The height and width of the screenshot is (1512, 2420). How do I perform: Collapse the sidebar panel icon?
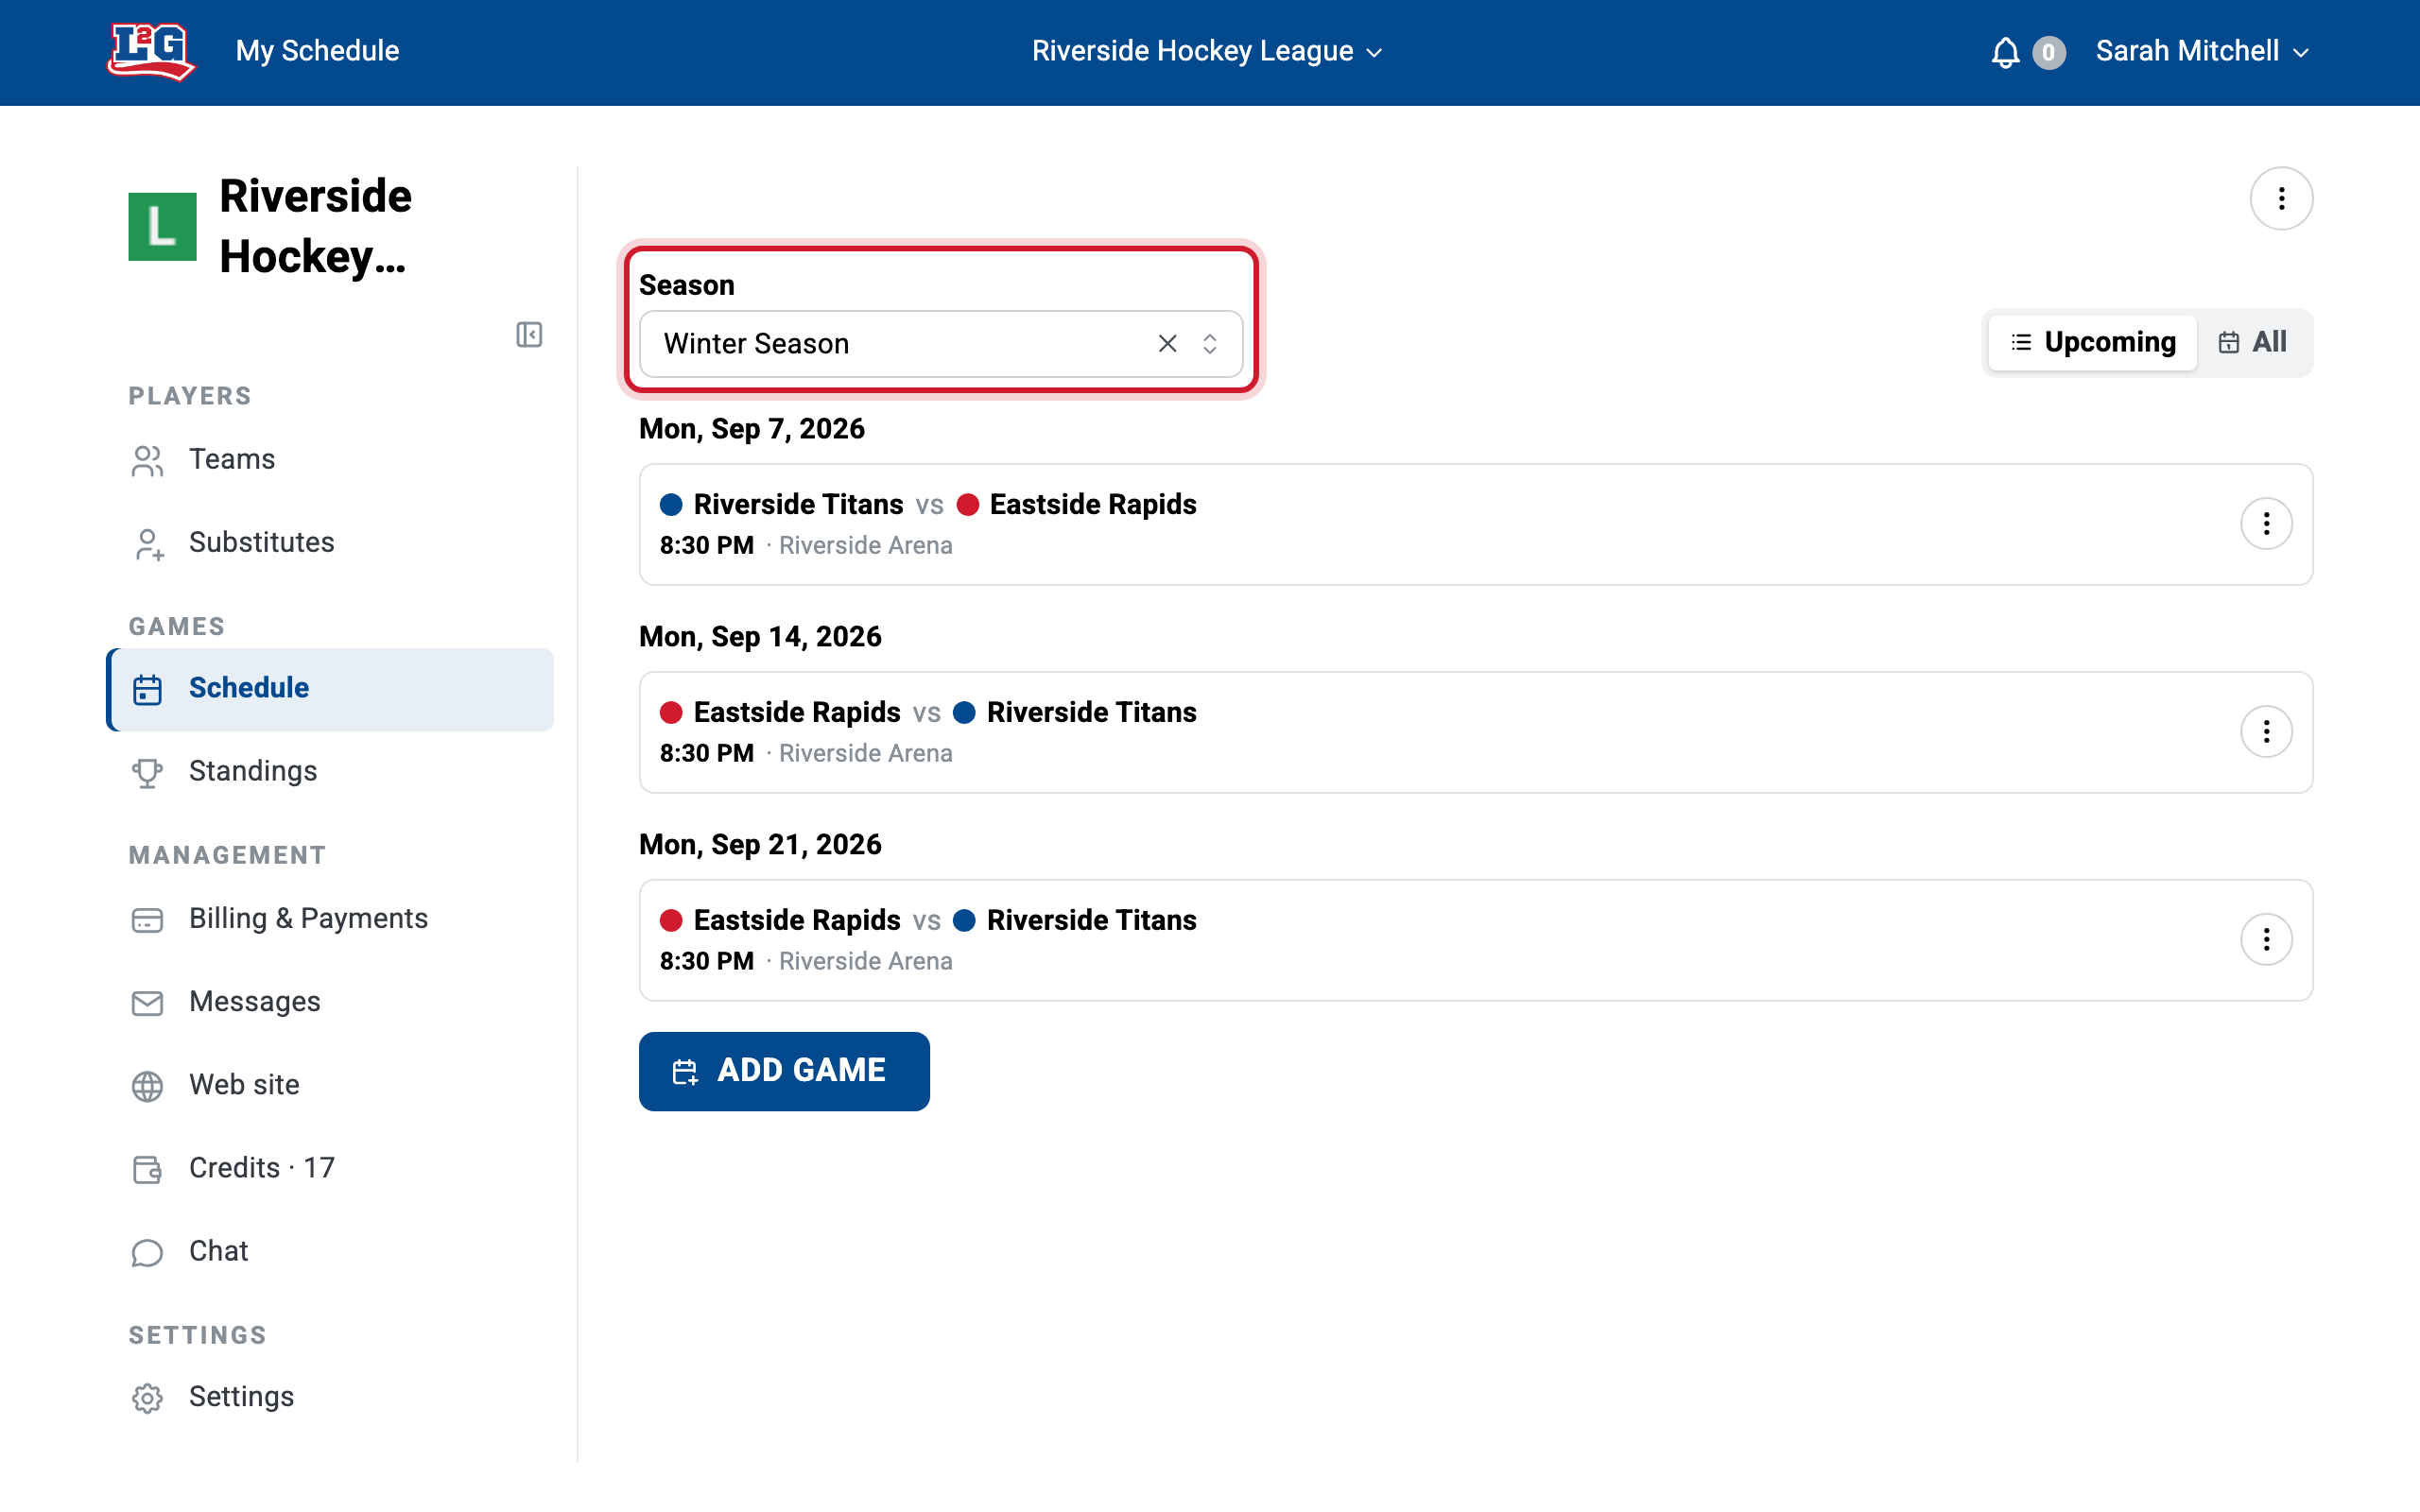(x=529, y=335)
